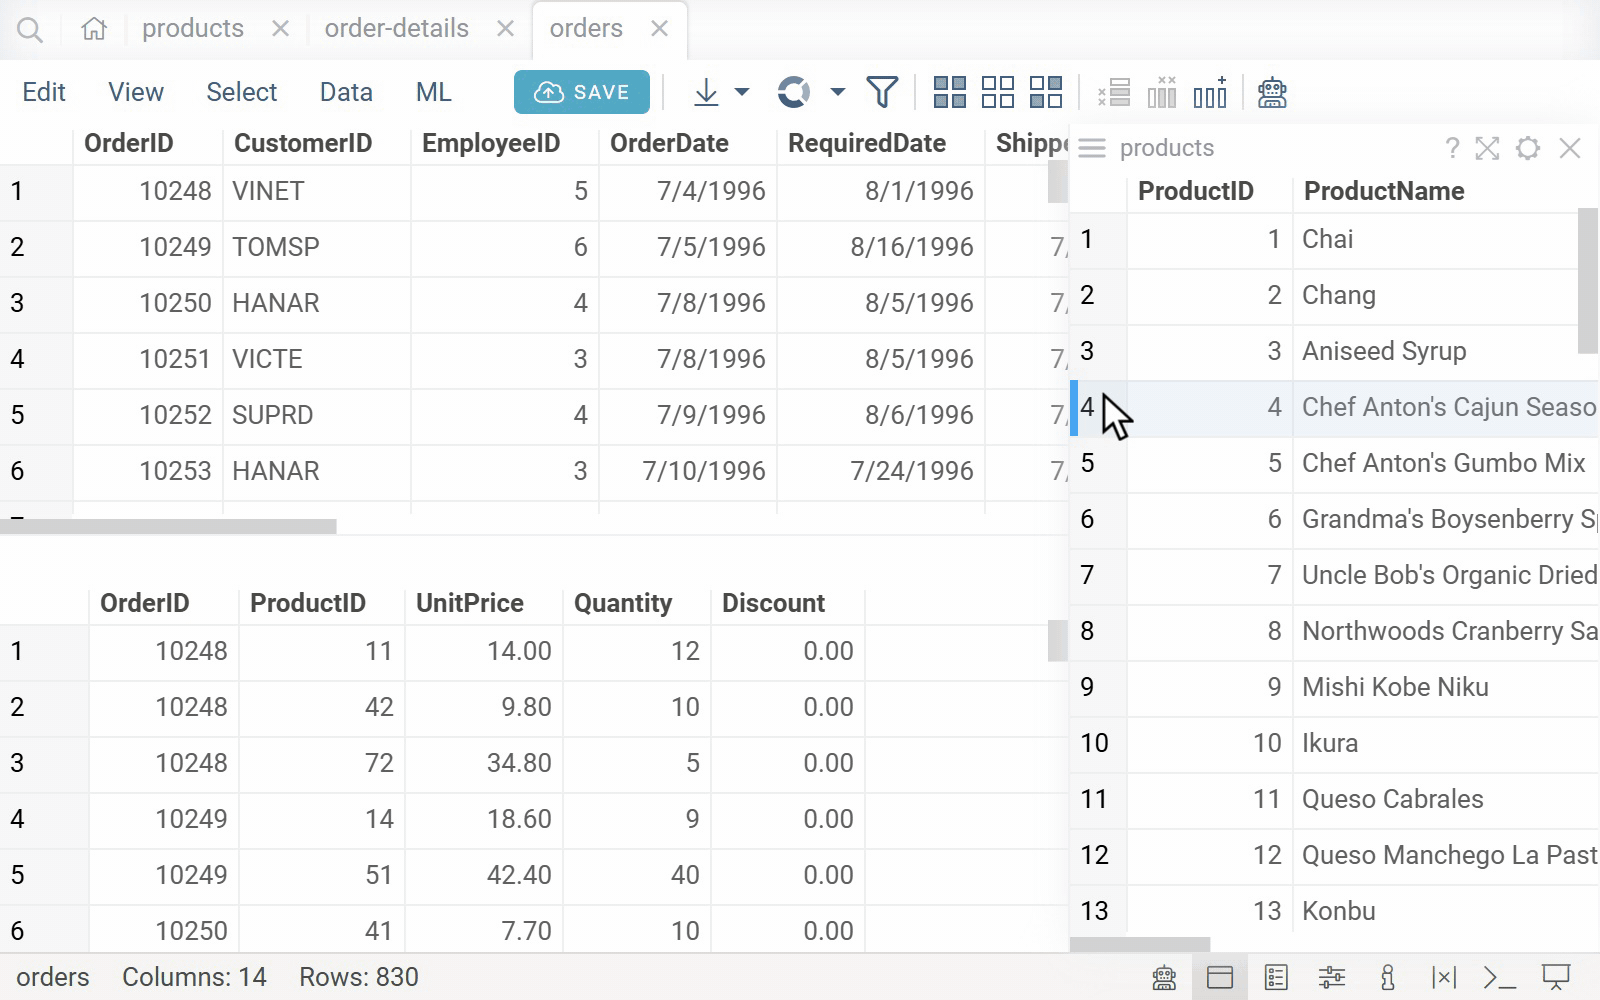Click the refresh circle icon in toolbar
The width and height of the screenshot is (1600, 1000).
(x=794, y=93)
